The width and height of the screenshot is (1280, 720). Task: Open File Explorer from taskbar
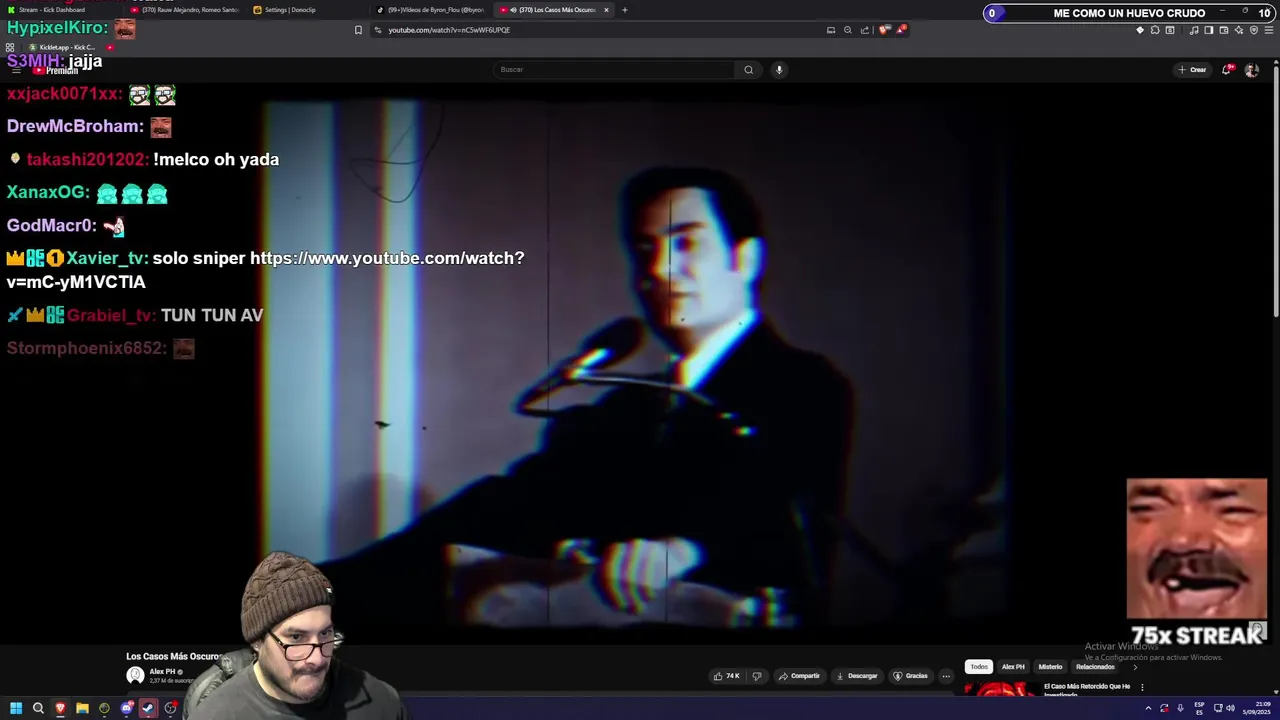pyautogui.click(x=82, y=708)
